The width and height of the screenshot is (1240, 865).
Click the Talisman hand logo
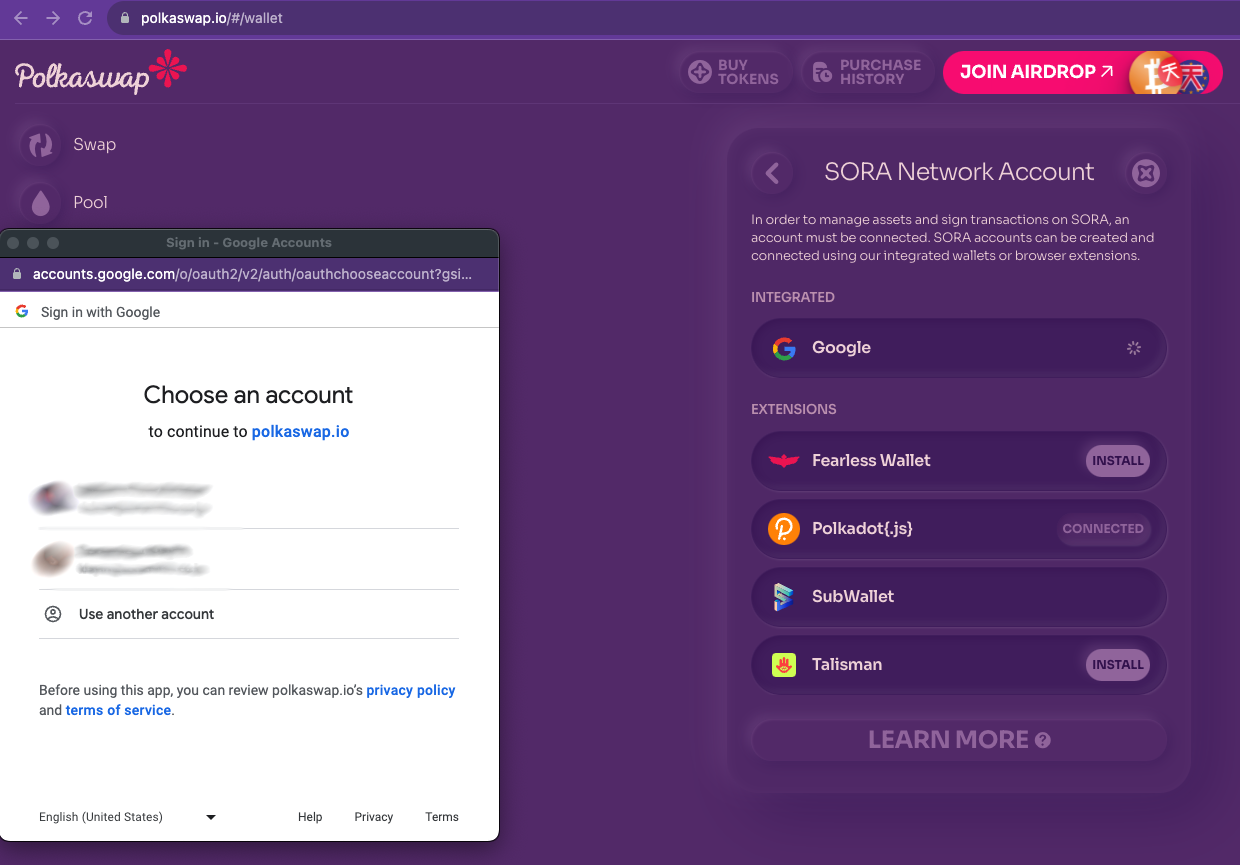click(x=784, y=665)
